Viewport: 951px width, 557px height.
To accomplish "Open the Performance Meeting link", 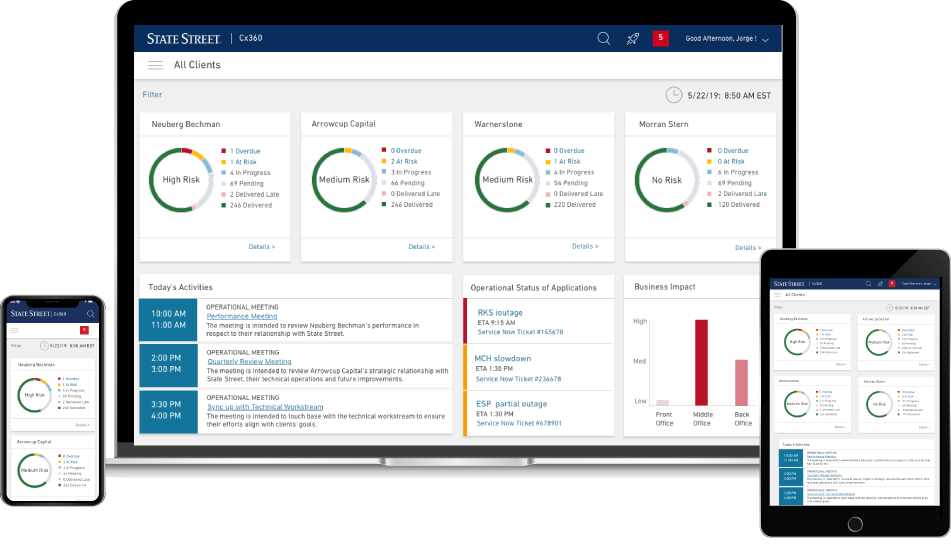I will (242, 316).
